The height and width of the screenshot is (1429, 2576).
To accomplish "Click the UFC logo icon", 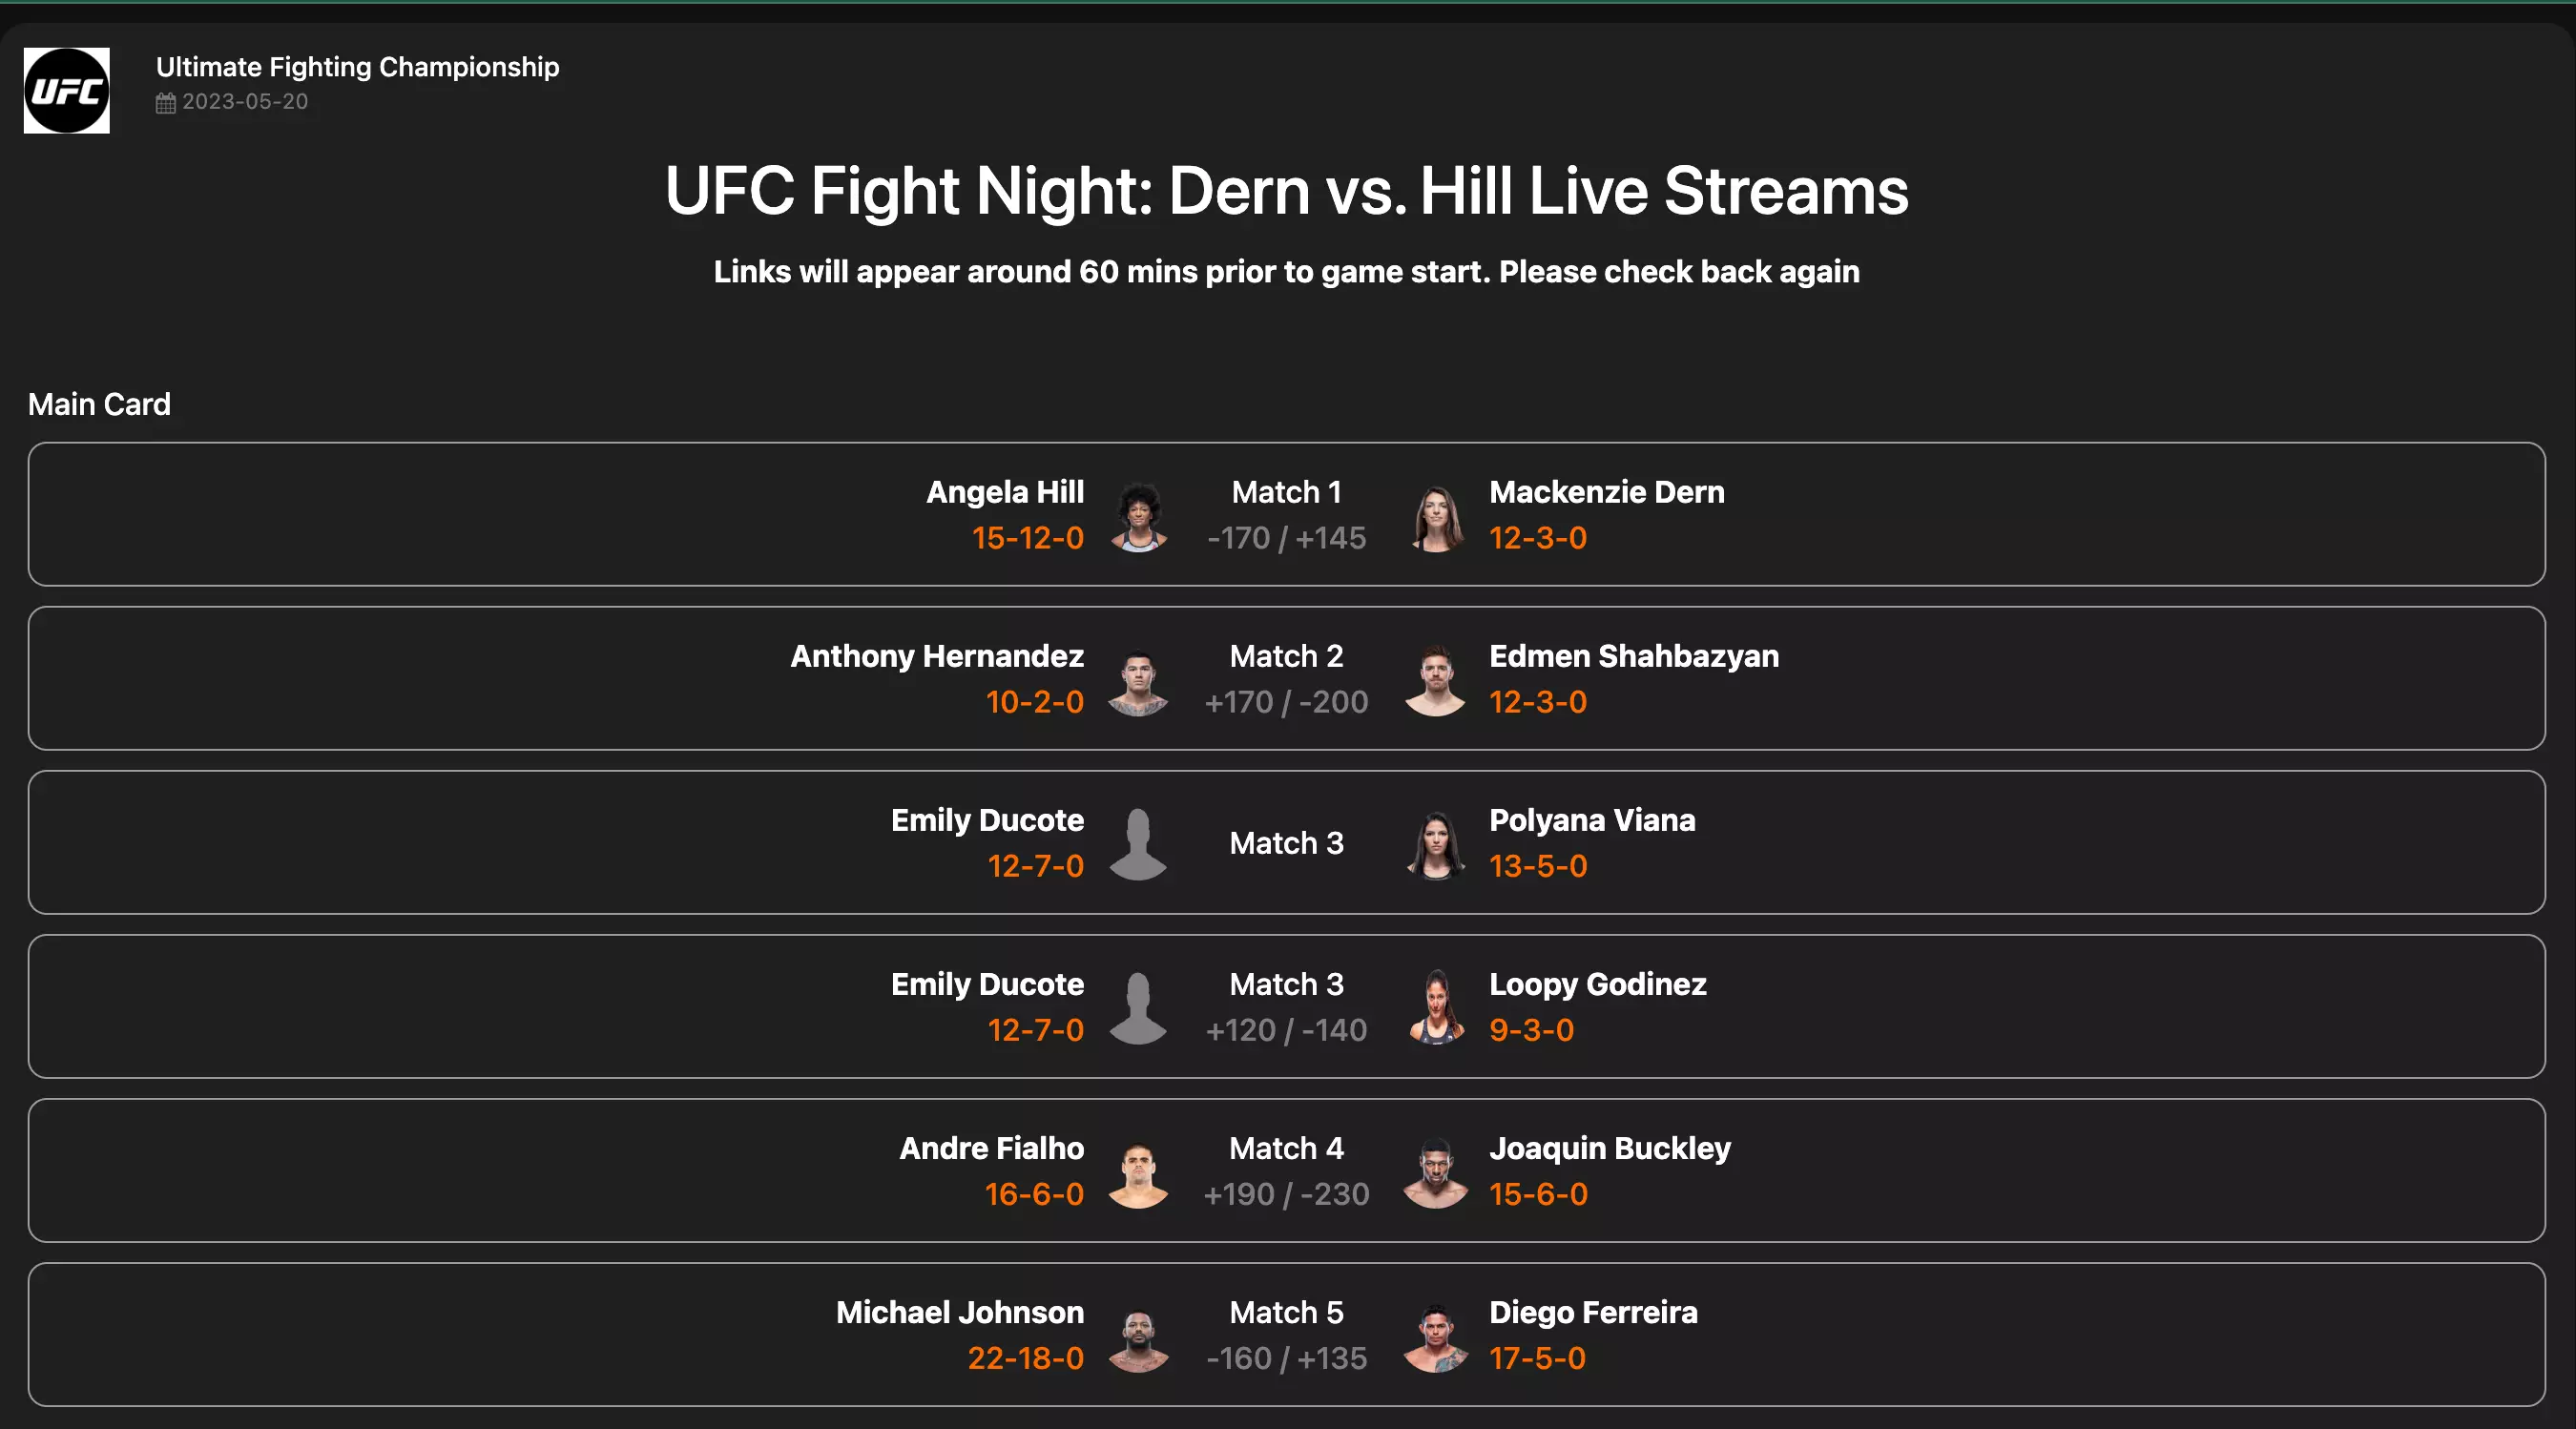I will [67, 91].
